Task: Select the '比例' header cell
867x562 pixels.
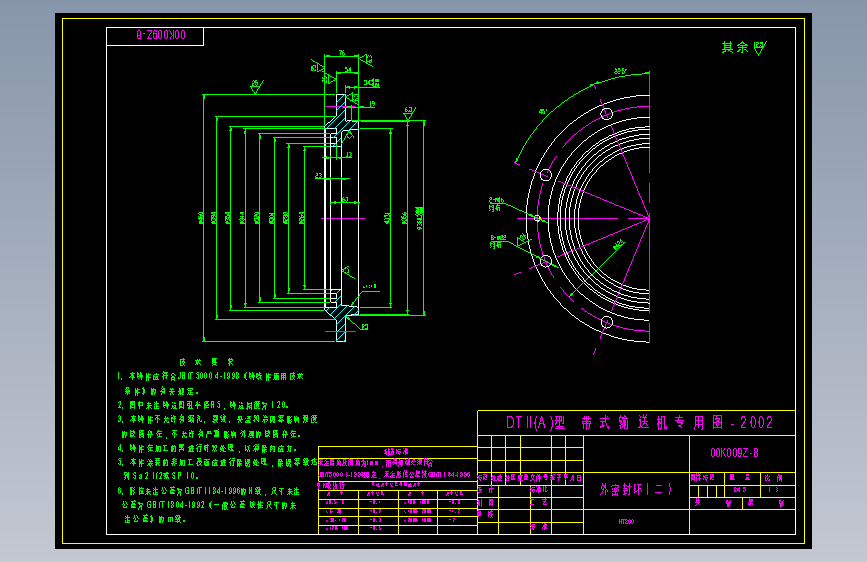Action: click(x=774, y=478)
